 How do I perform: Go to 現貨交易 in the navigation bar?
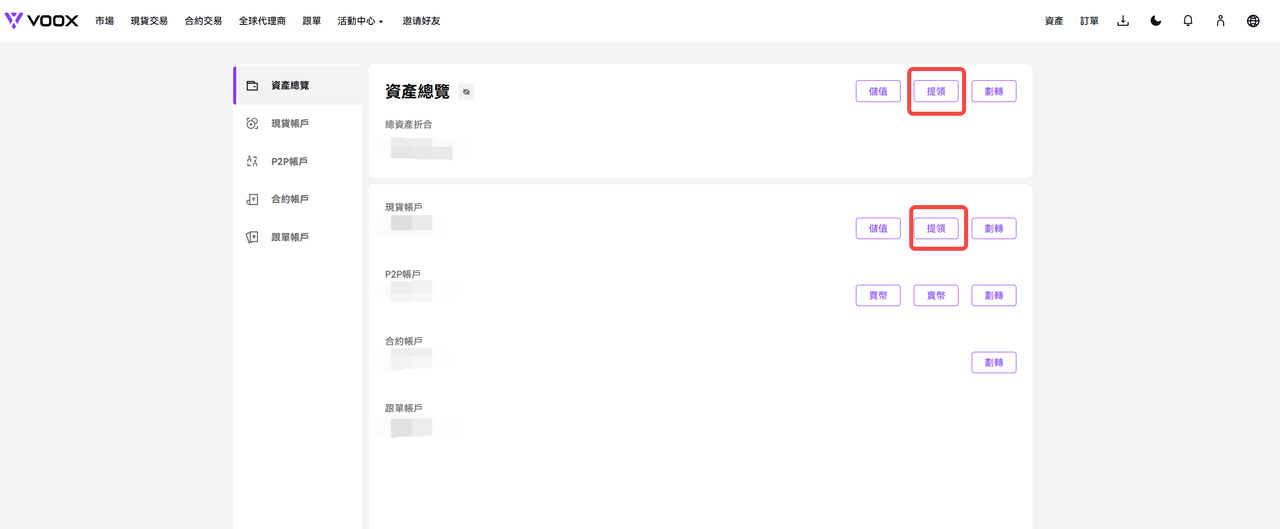pyautogui.click(x=149, y=21)
